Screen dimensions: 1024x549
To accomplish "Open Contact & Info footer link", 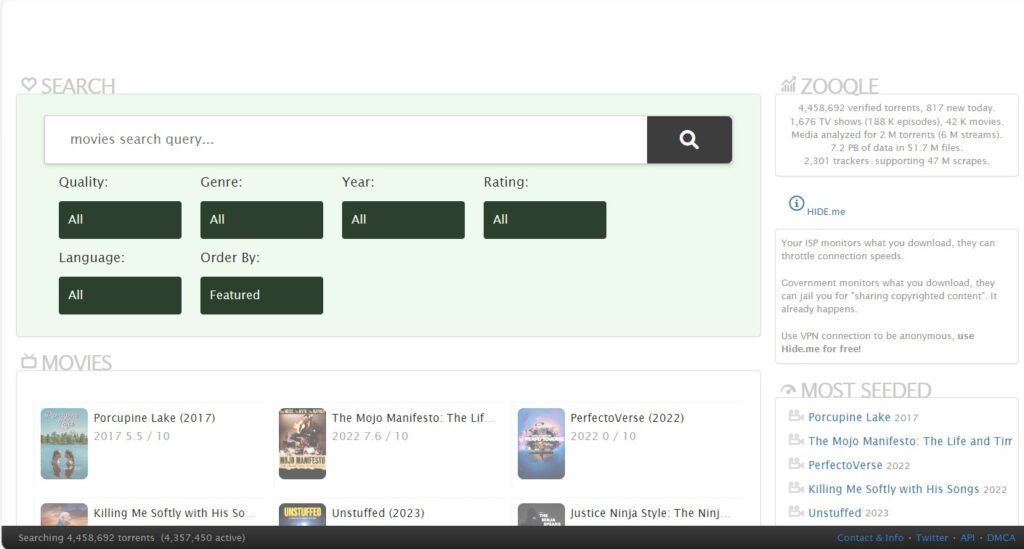I will 870,538.
